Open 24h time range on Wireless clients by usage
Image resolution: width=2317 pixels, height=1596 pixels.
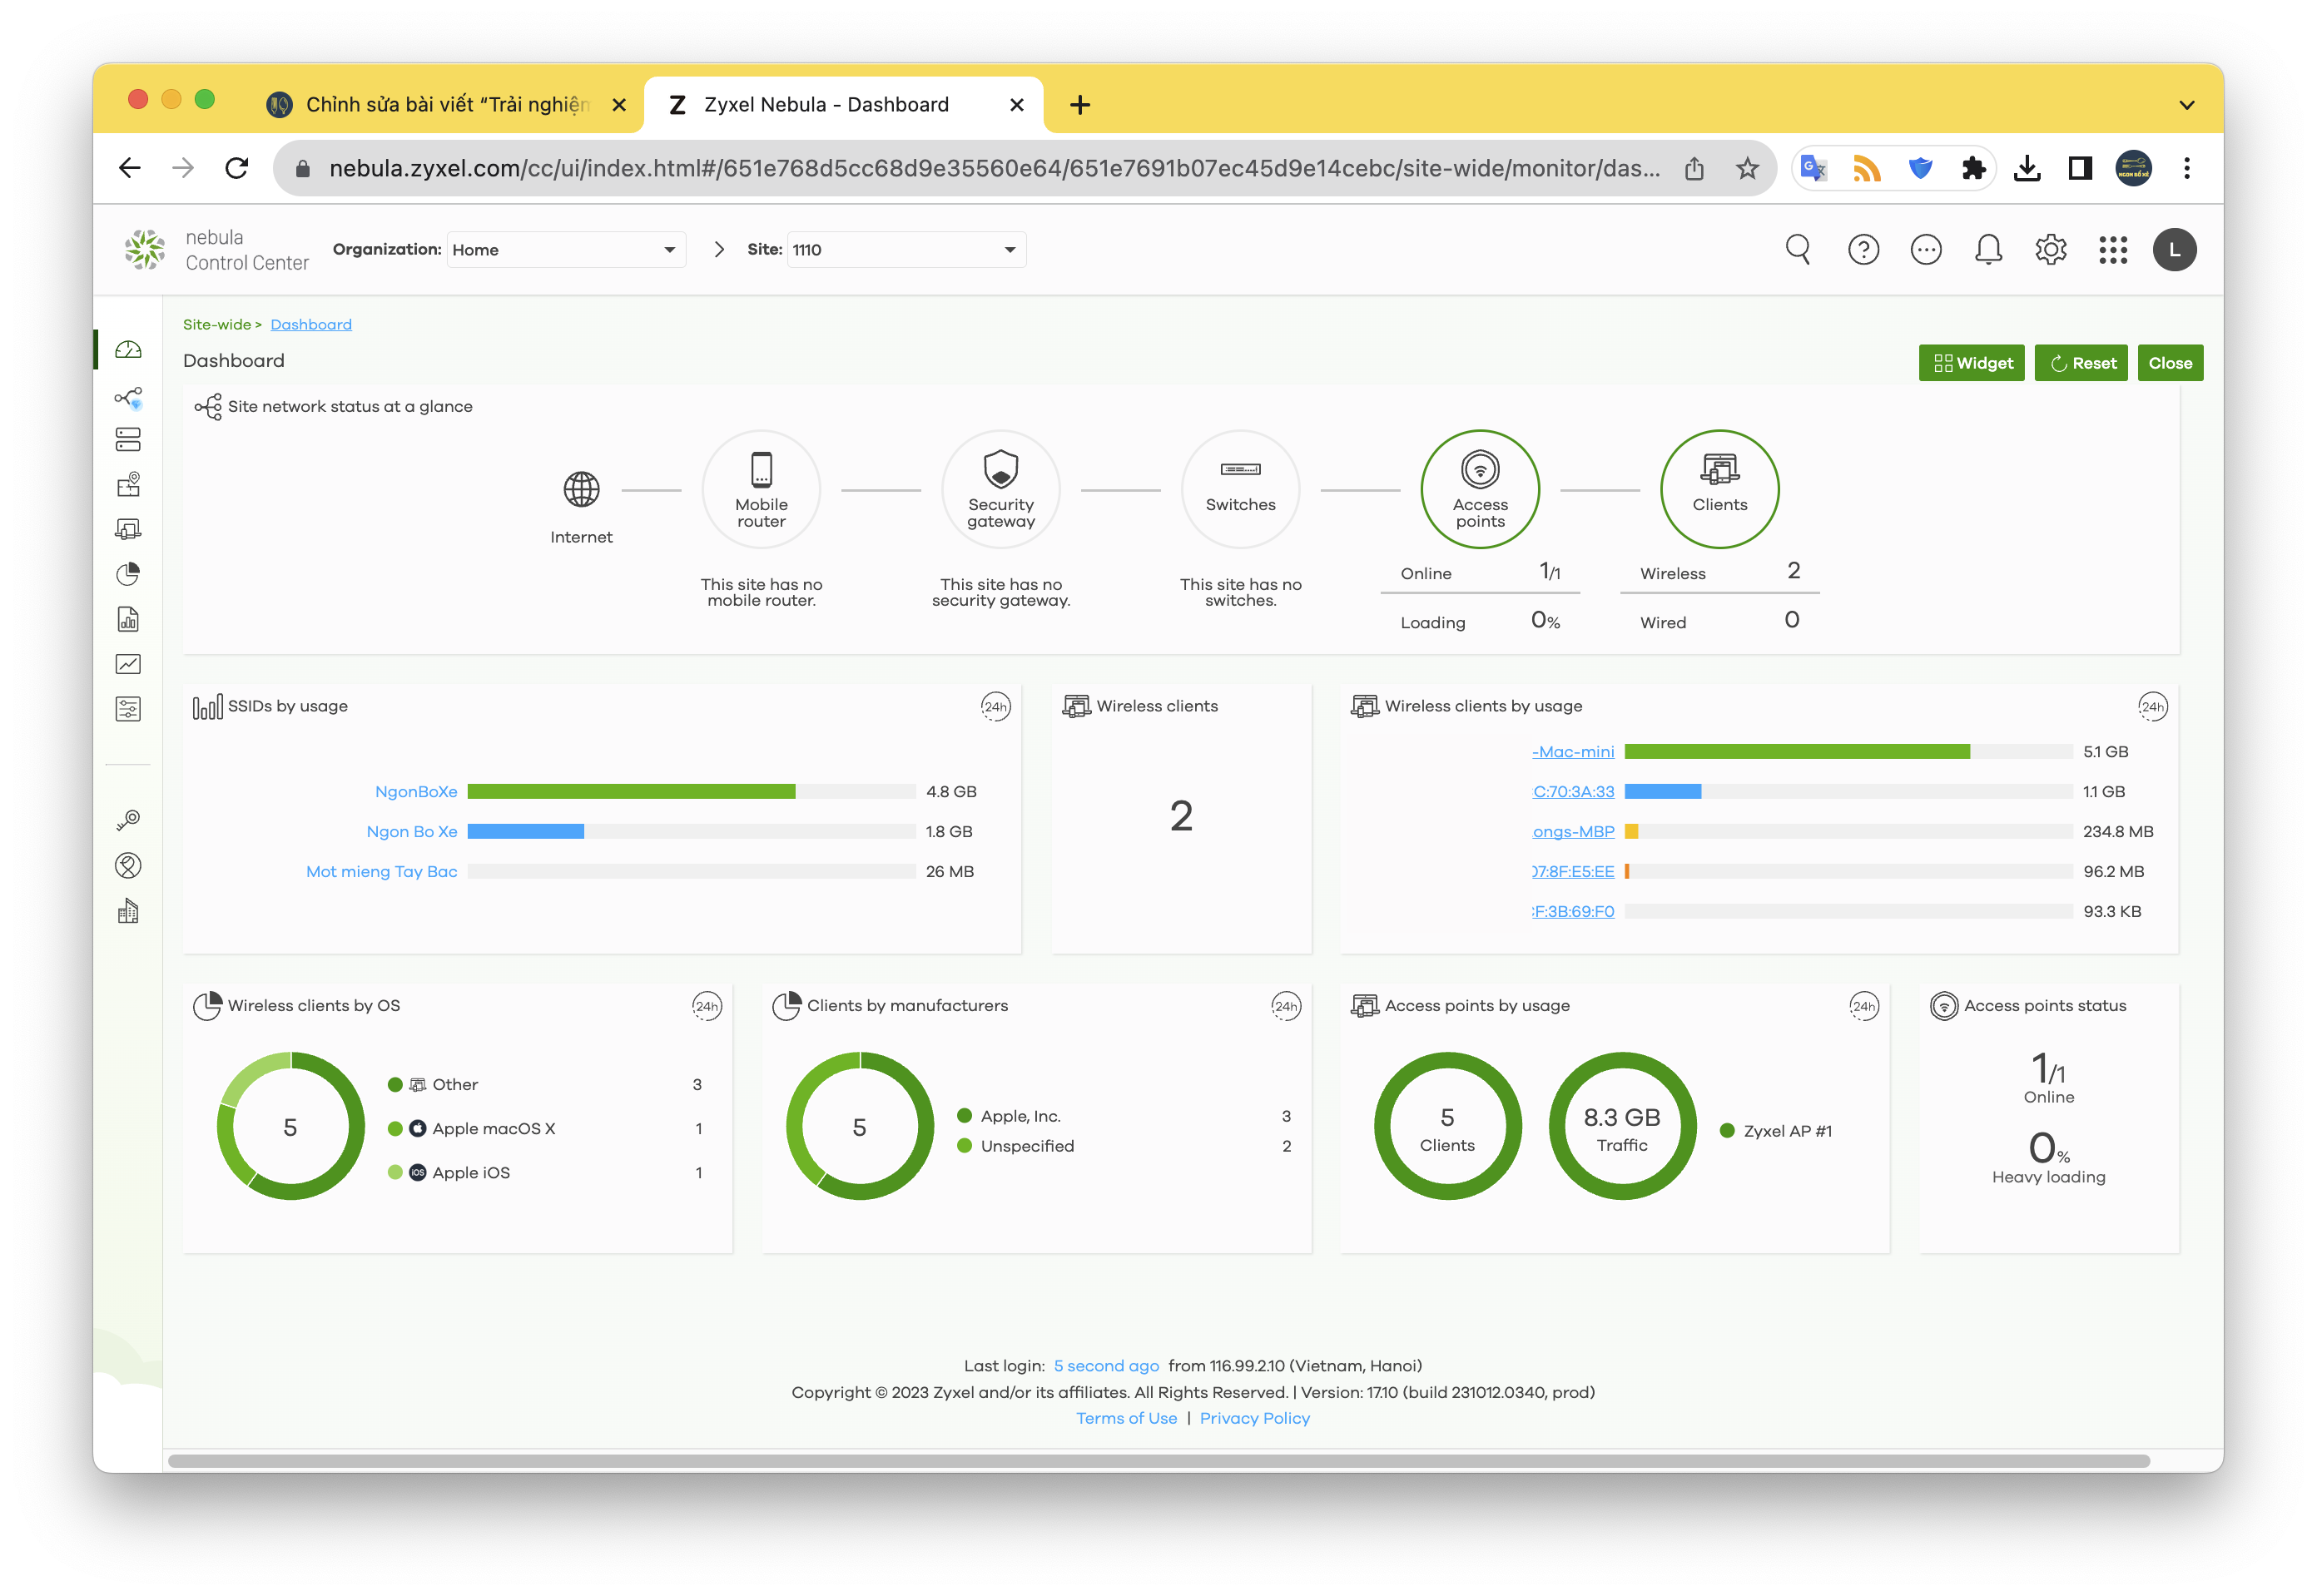2152,707
